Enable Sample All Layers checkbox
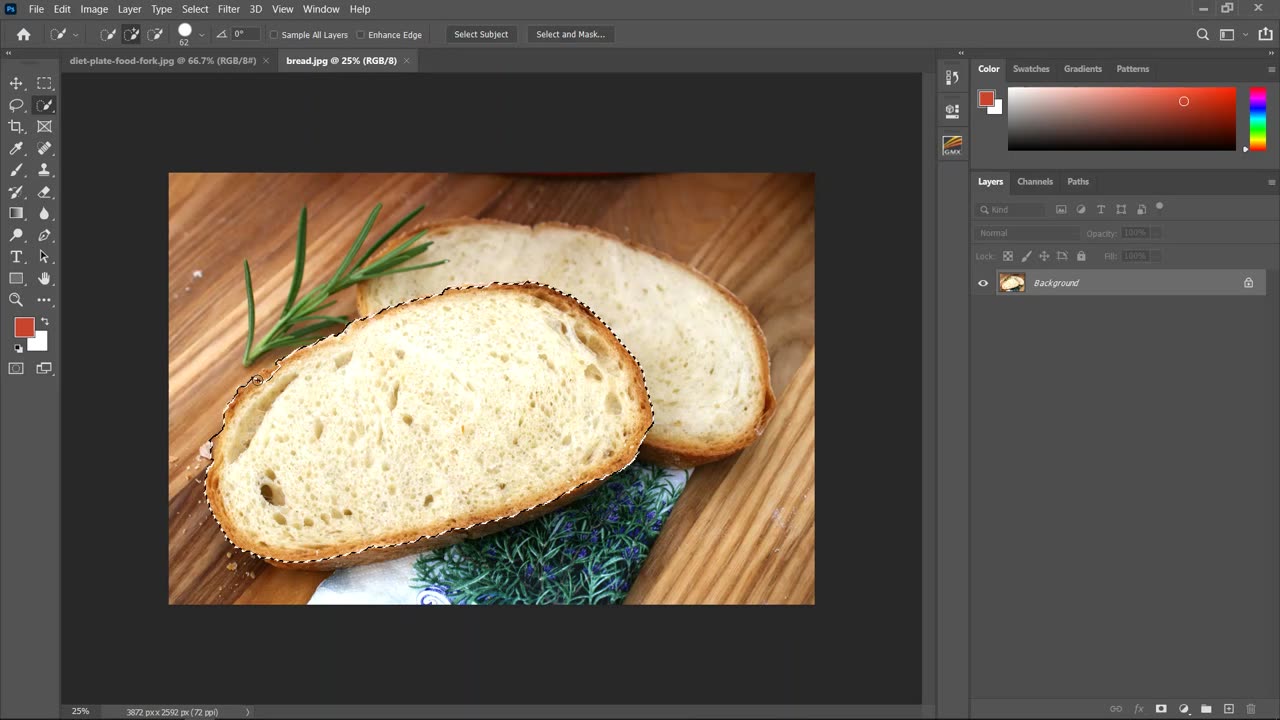Image resolution: width=1280 pixels, height=720 pixels. click(x=274, y=35)
